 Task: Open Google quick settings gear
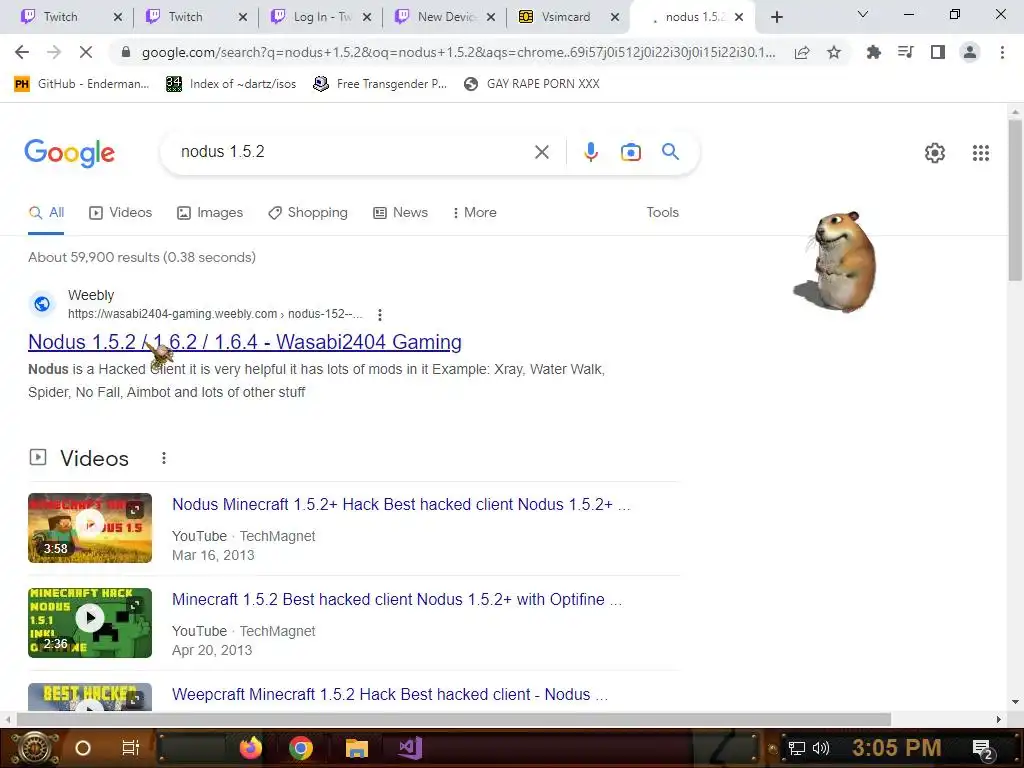[x=935, y=153]
